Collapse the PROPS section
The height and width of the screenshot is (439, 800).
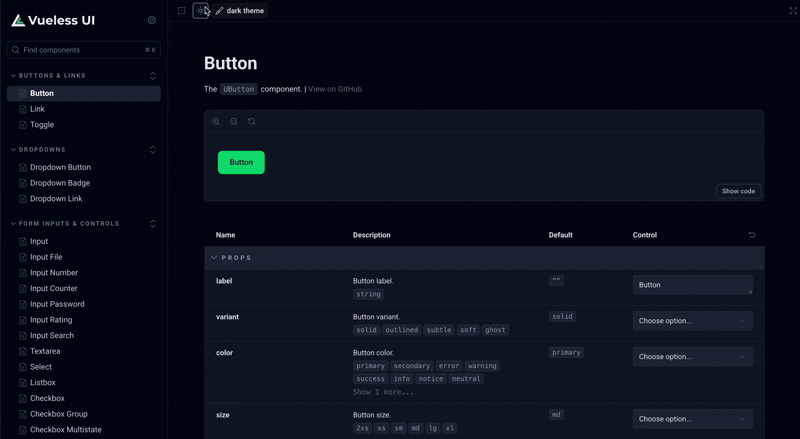(231, 258)
